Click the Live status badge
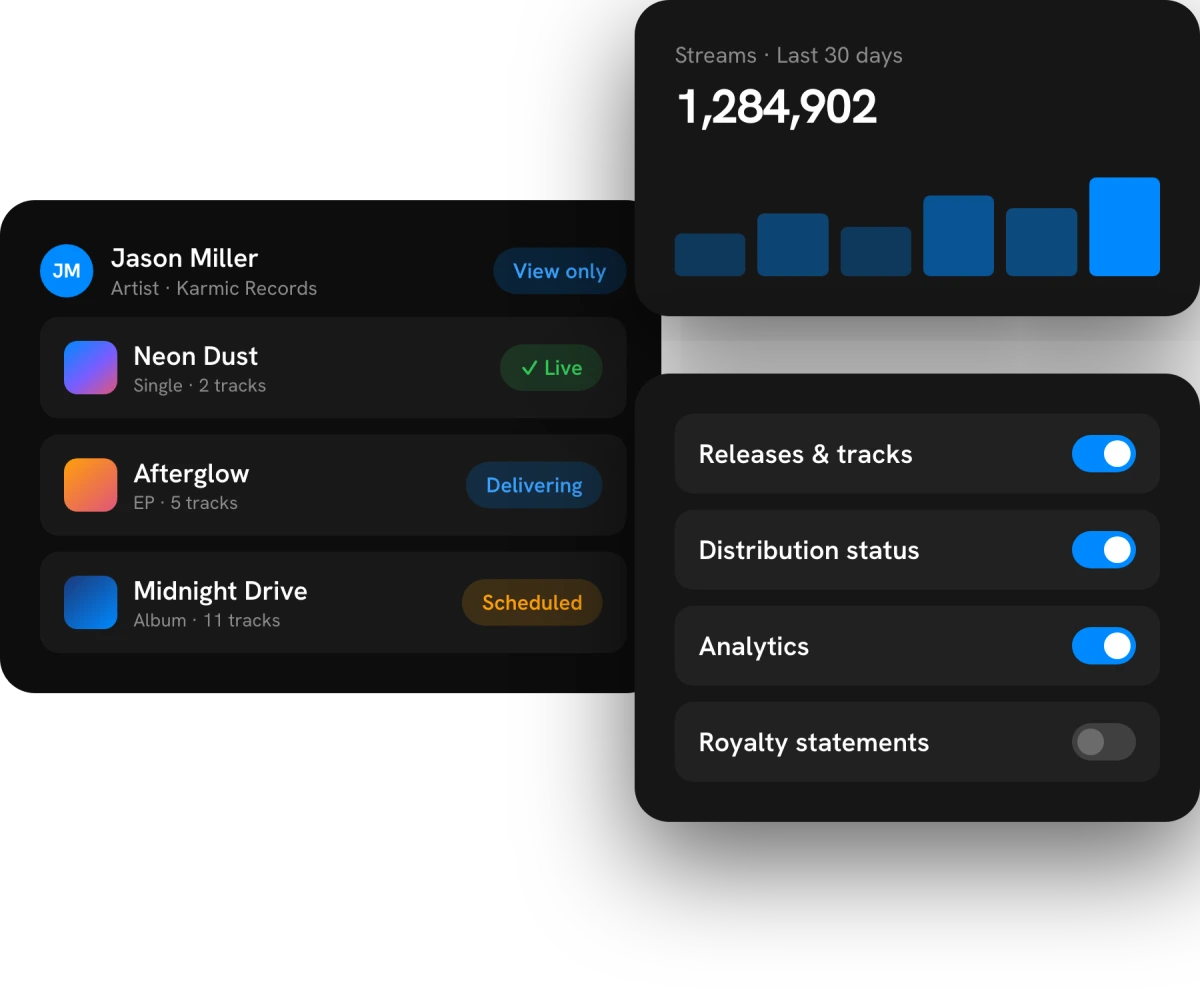1200x990 pixels. 551,368
